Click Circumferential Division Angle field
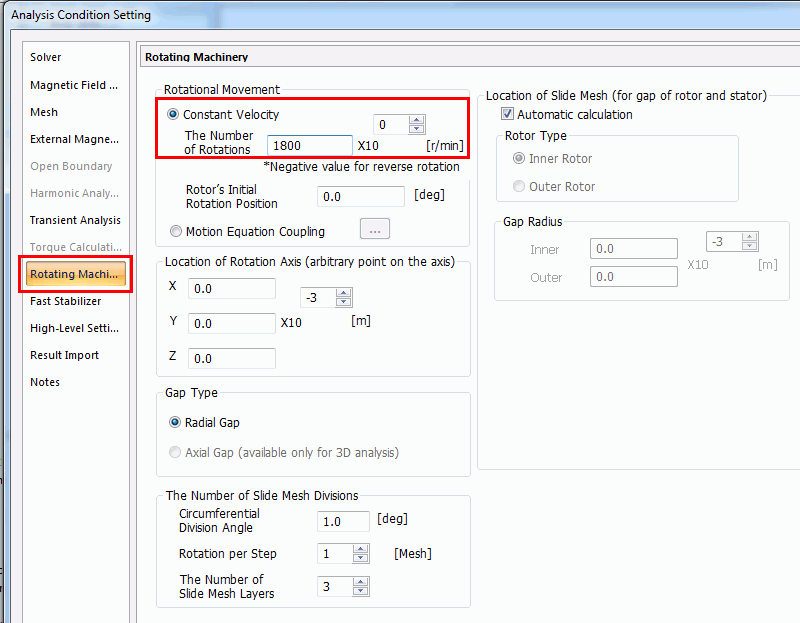The image size is (800, 623). pos(343,521)
